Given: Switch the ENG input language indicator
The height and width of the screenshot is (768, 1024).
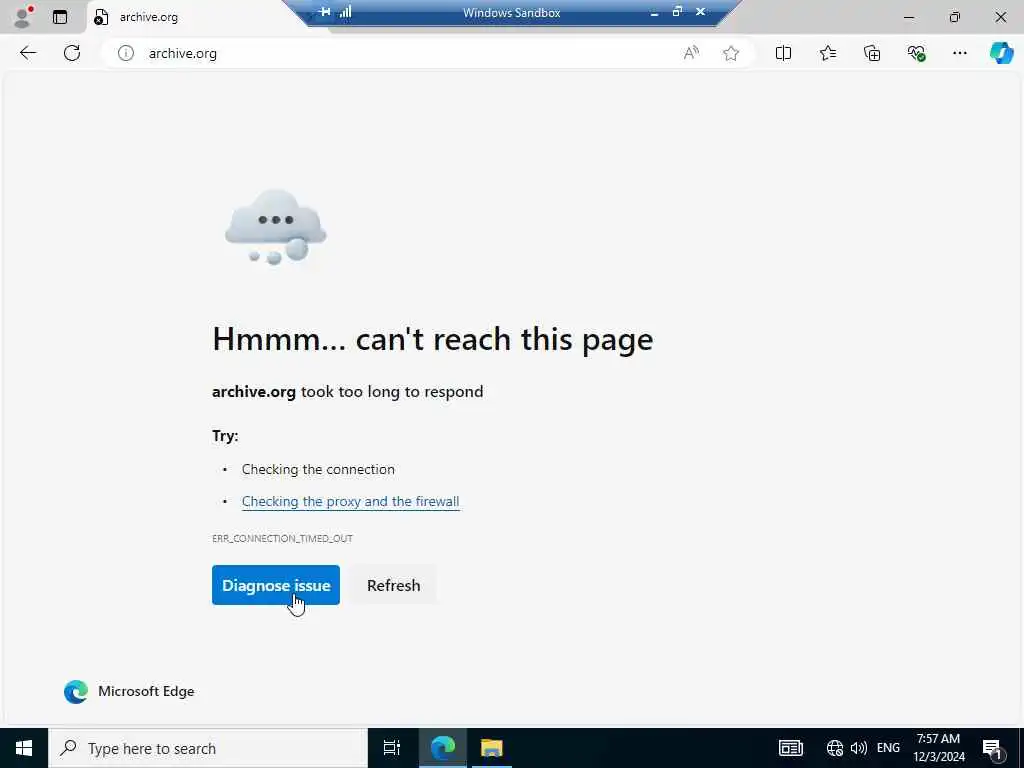Looking at the screenshot, I should click(x=888, y=748).
